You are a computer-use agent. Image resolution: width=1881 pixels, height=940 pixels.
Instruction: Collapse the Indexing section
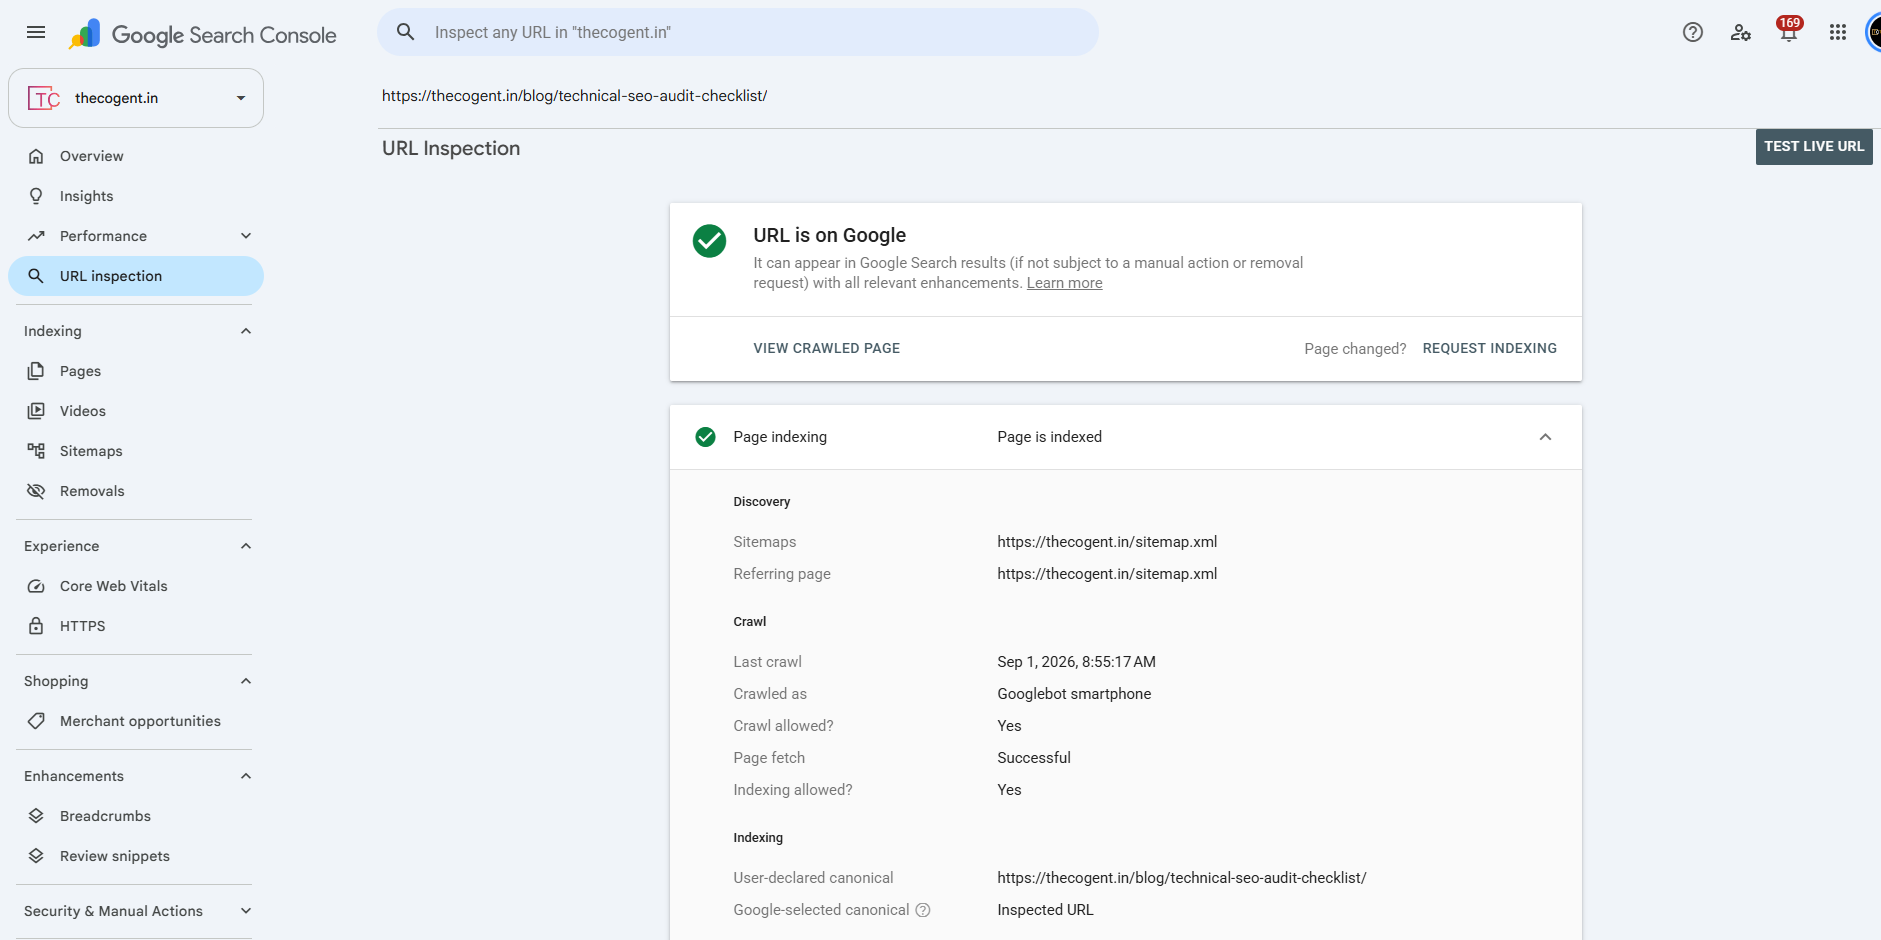pos(246,331)
